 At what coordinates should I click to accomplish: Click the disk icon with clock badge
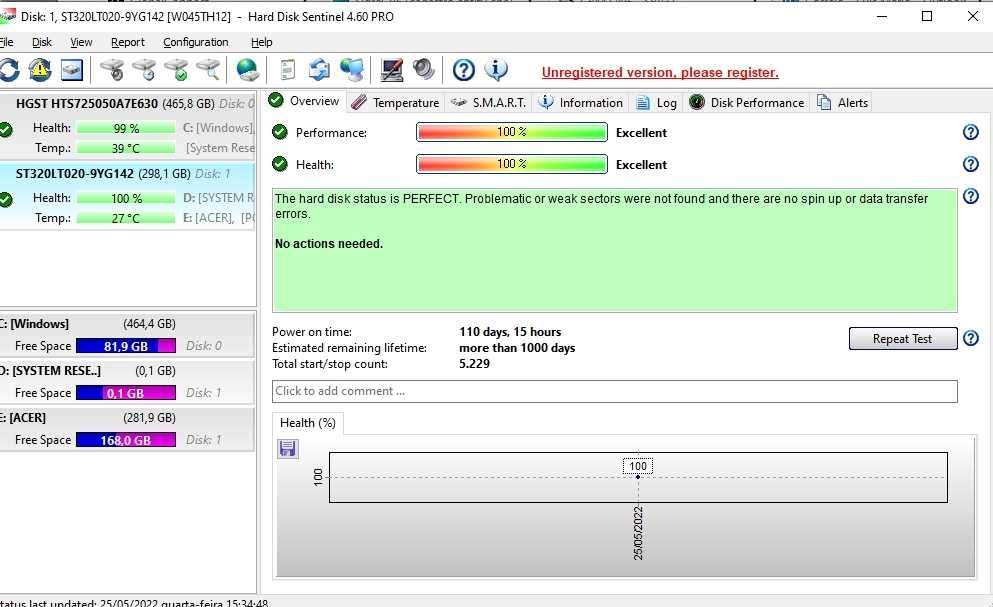pos(144,70)
